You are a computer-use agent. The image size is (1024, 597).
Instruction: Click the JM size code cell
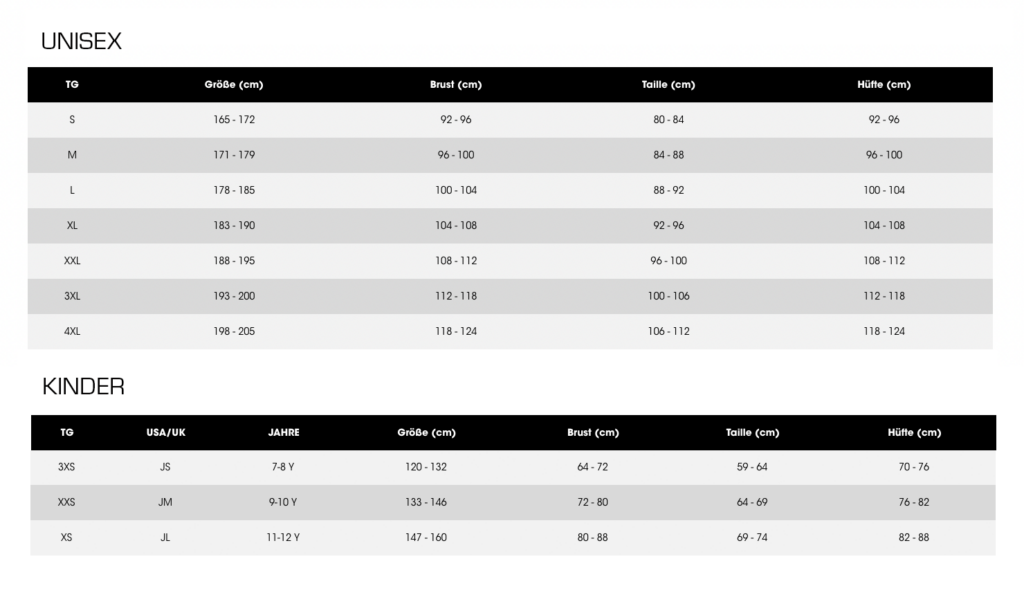[x=165, y=502]
